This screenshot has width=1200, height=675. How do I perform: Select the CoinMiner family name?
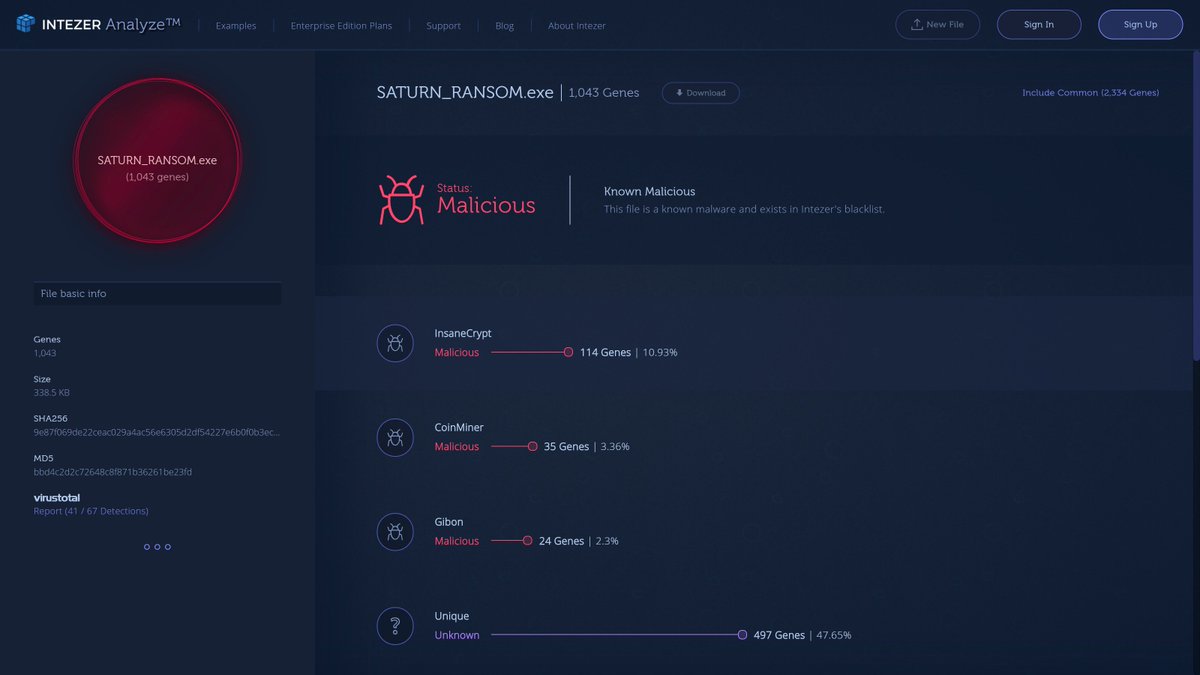click(x=459, y=427)
